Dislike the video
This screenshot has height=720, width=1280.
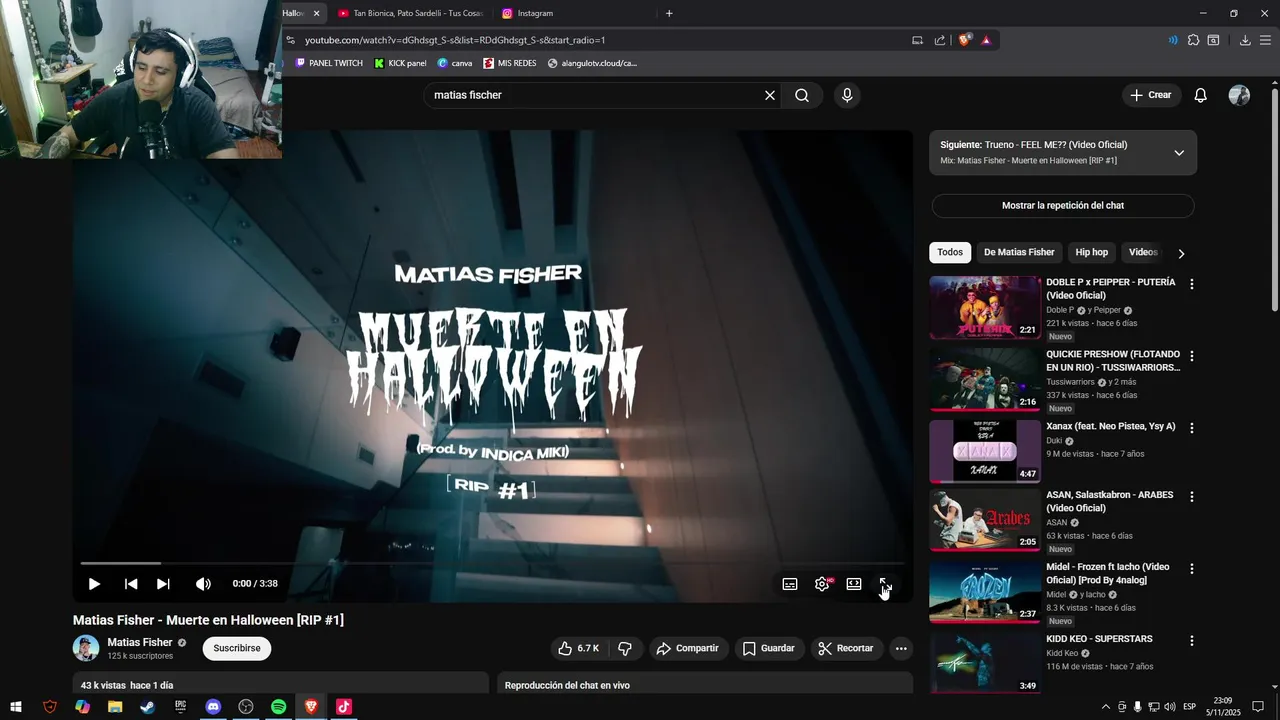coord(625,648)
